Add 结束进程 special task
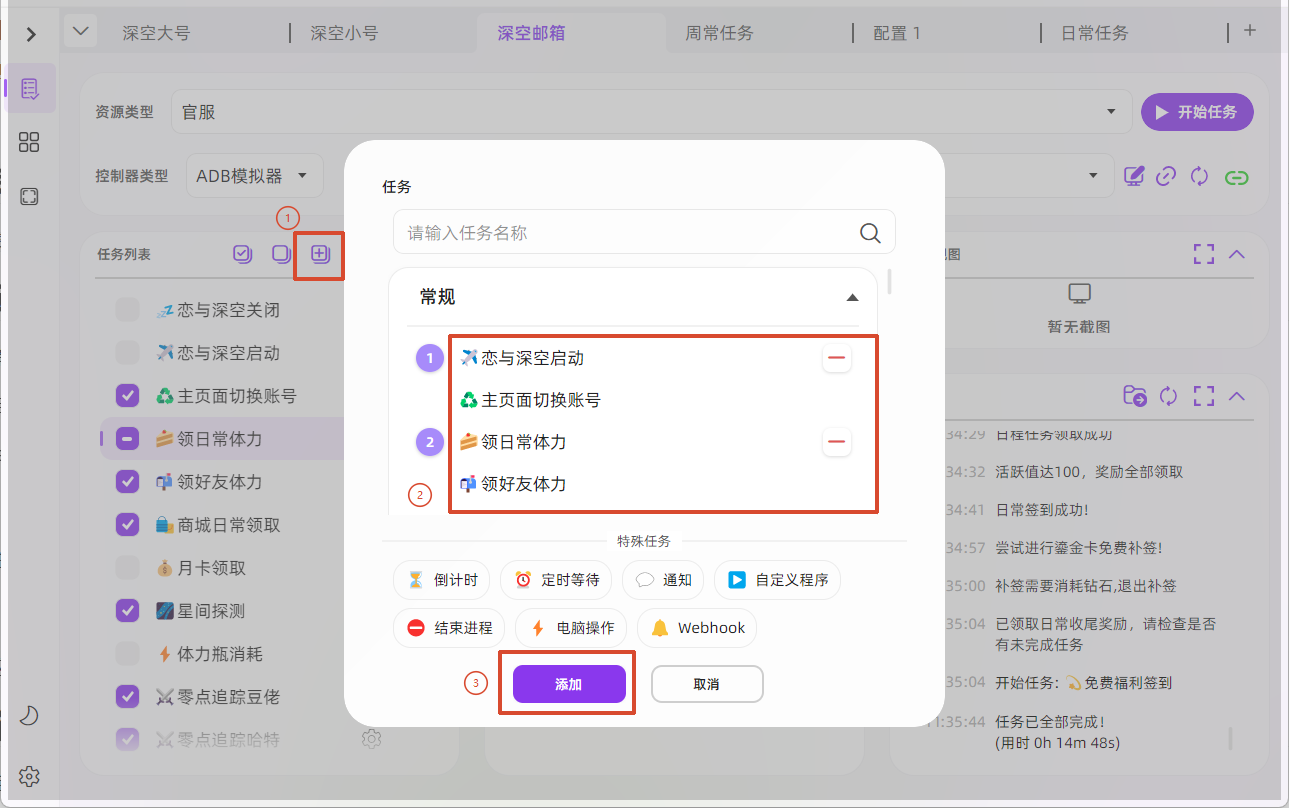Viewport: 1289px width, 808px height. coord(449,628)
